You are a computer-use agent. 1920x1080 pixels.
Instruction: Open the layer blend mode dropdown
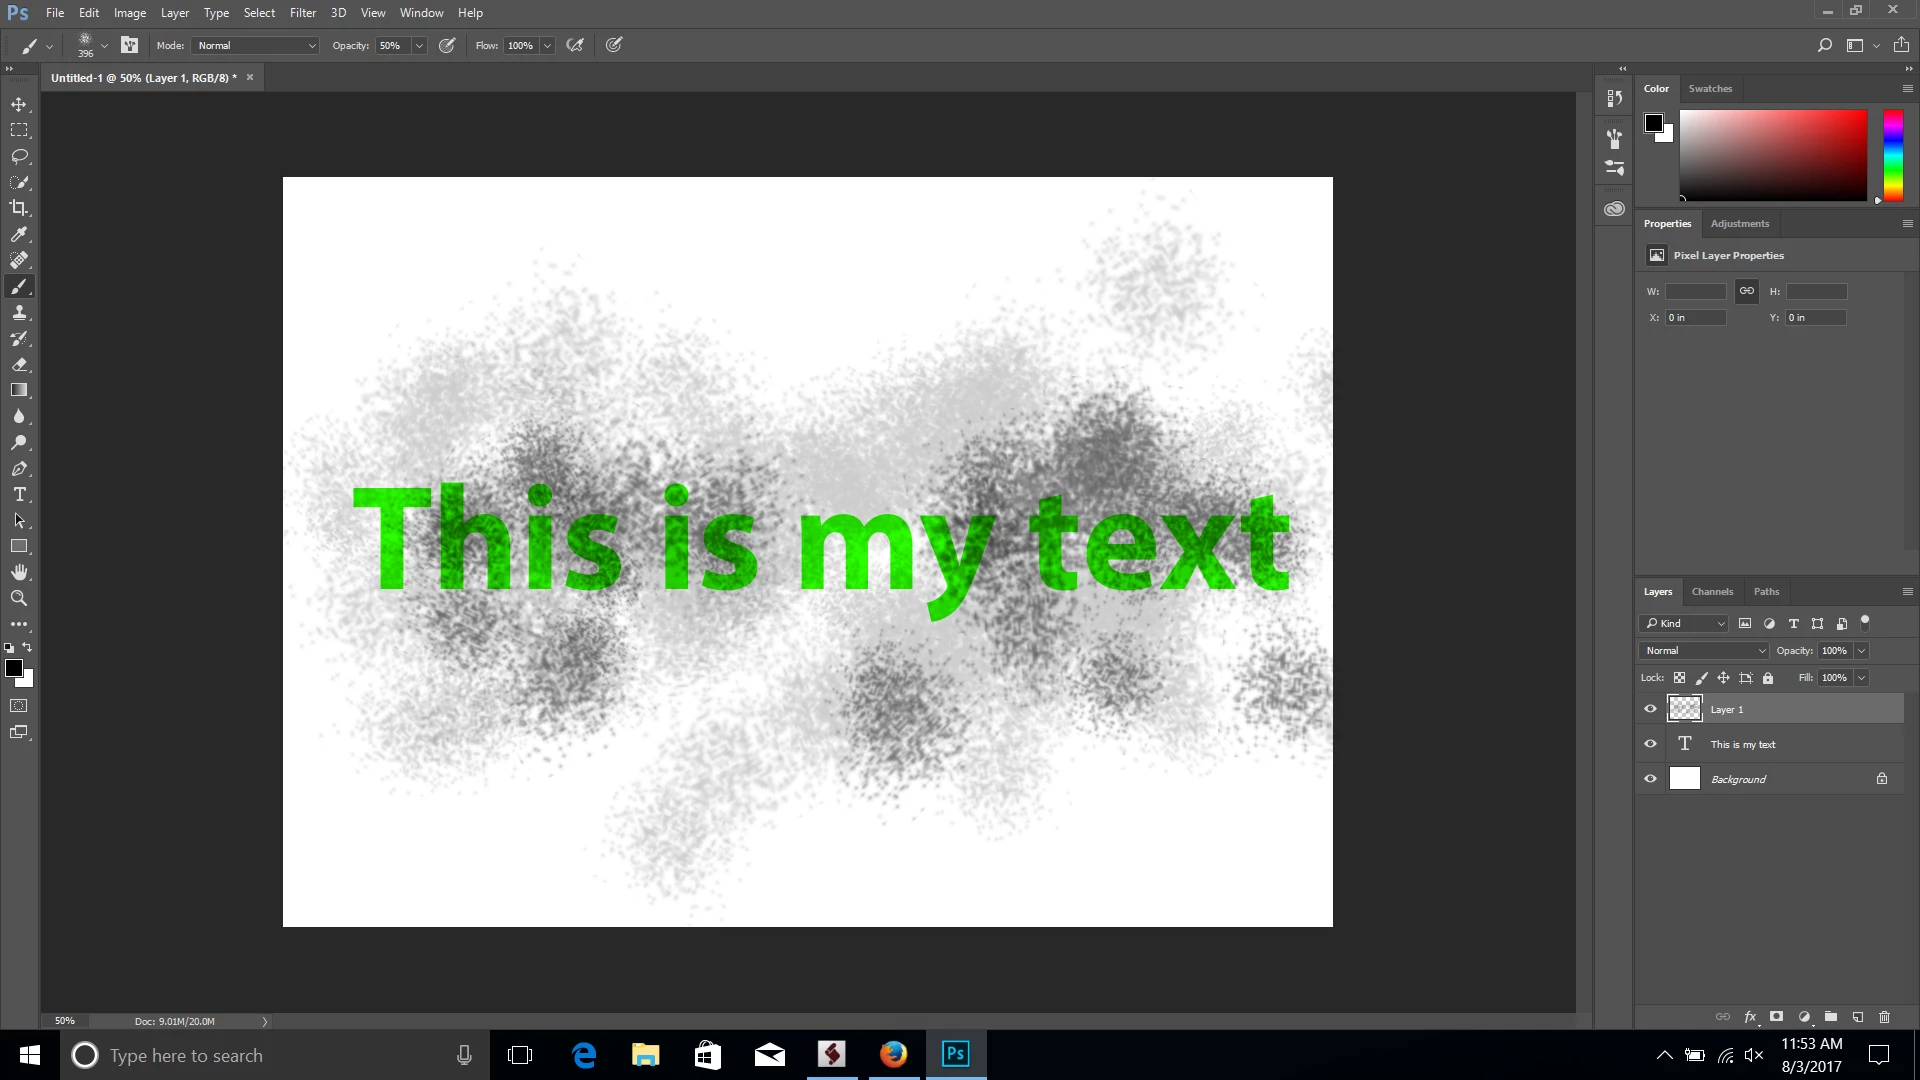1704,651
